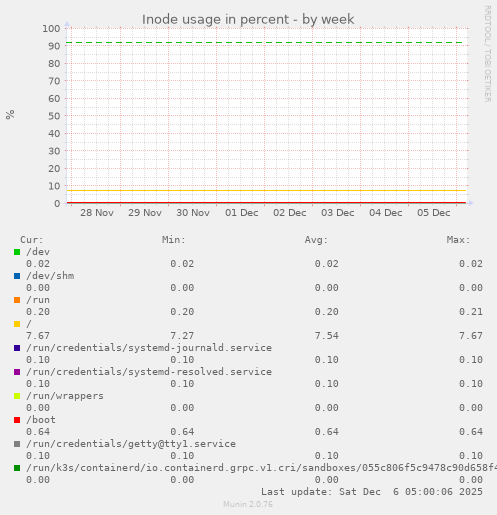Click the "/dev/shm" legend label
The height and width of the screenshot is (515, 497).
pos(50,276)
